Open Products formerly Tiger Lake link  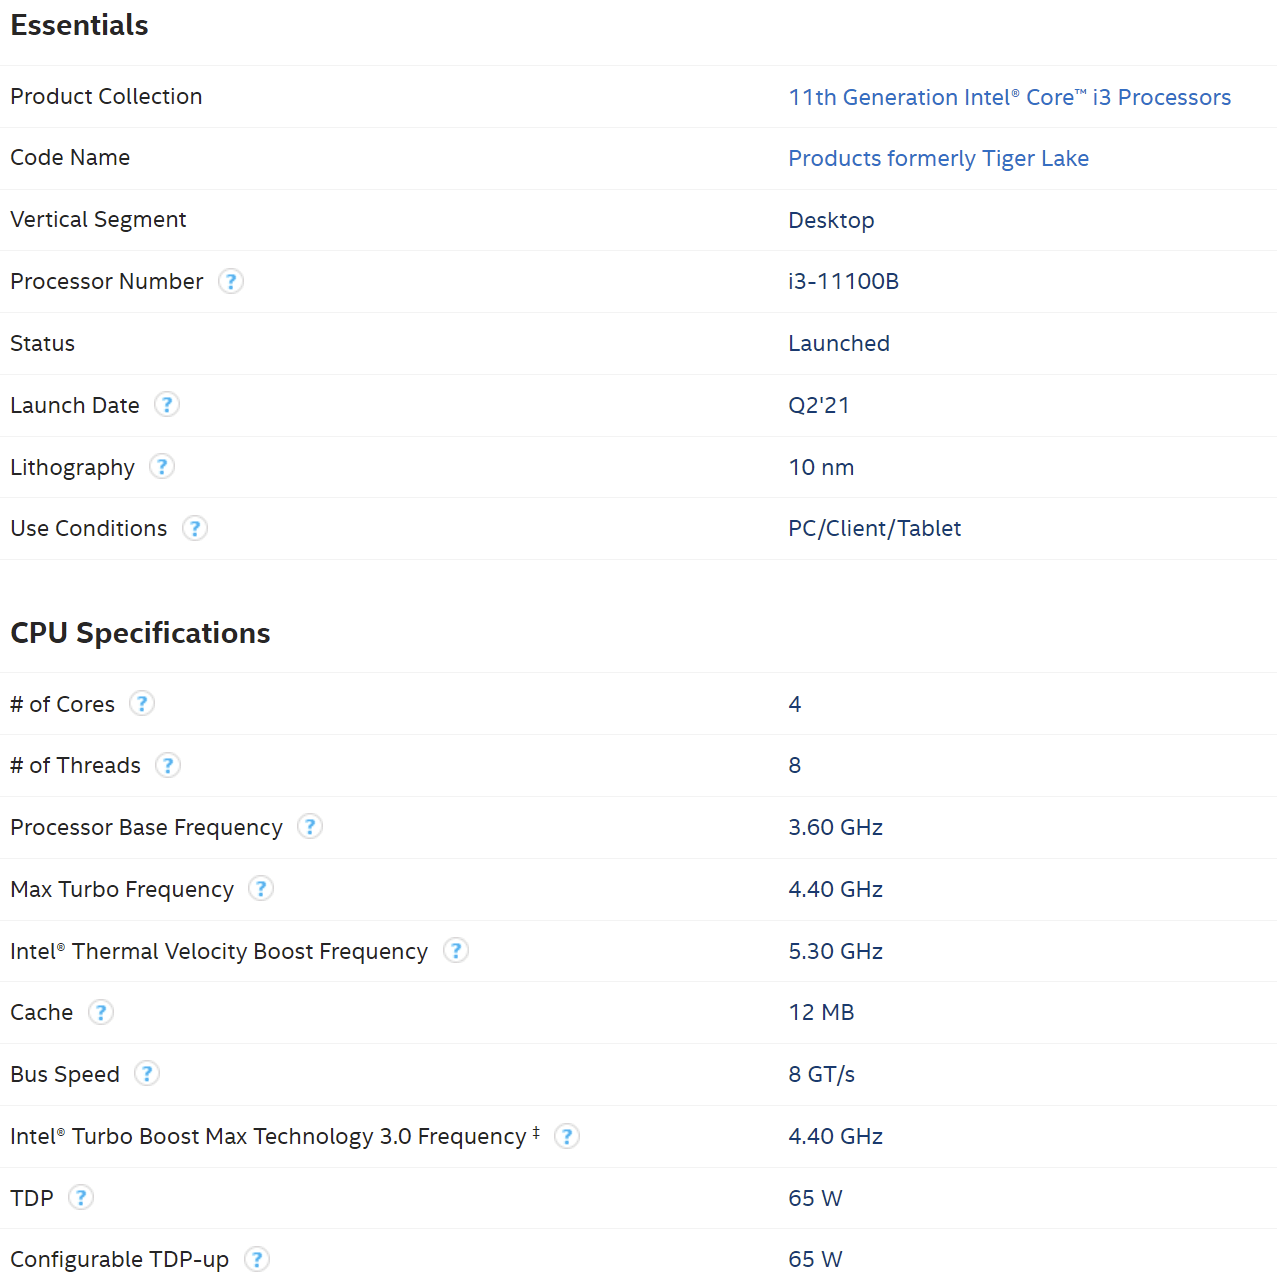938,159
